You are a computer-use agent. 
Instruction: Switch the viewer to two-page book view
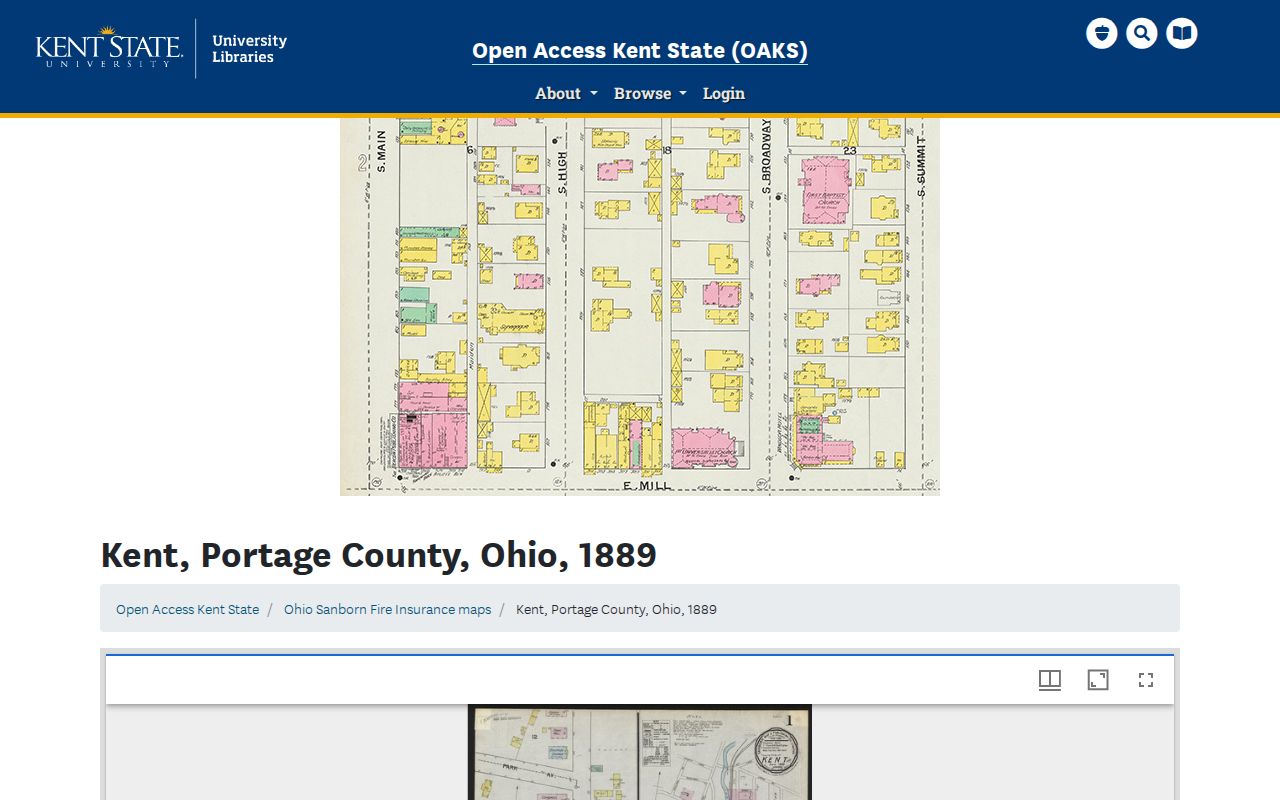(x=1050, y=680)
